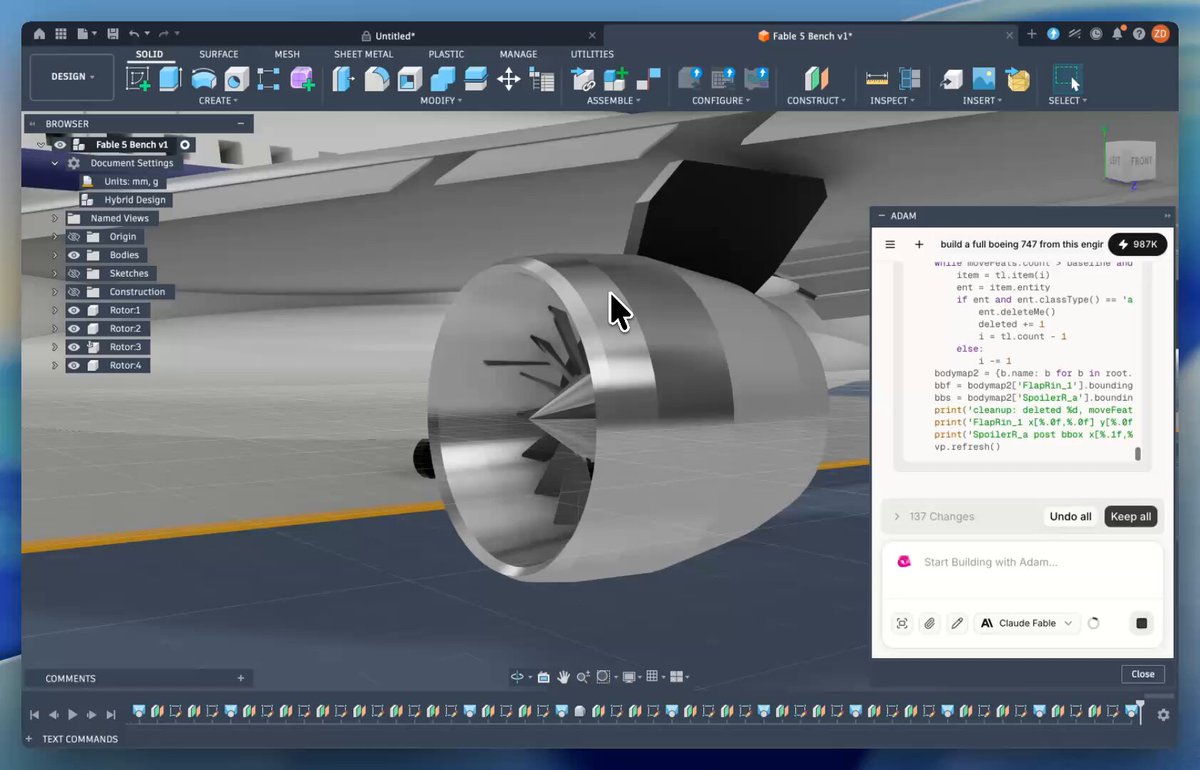Click the Close button below ADAM panel
This screenshot has height=770, width=1200.
point(1143,674)
